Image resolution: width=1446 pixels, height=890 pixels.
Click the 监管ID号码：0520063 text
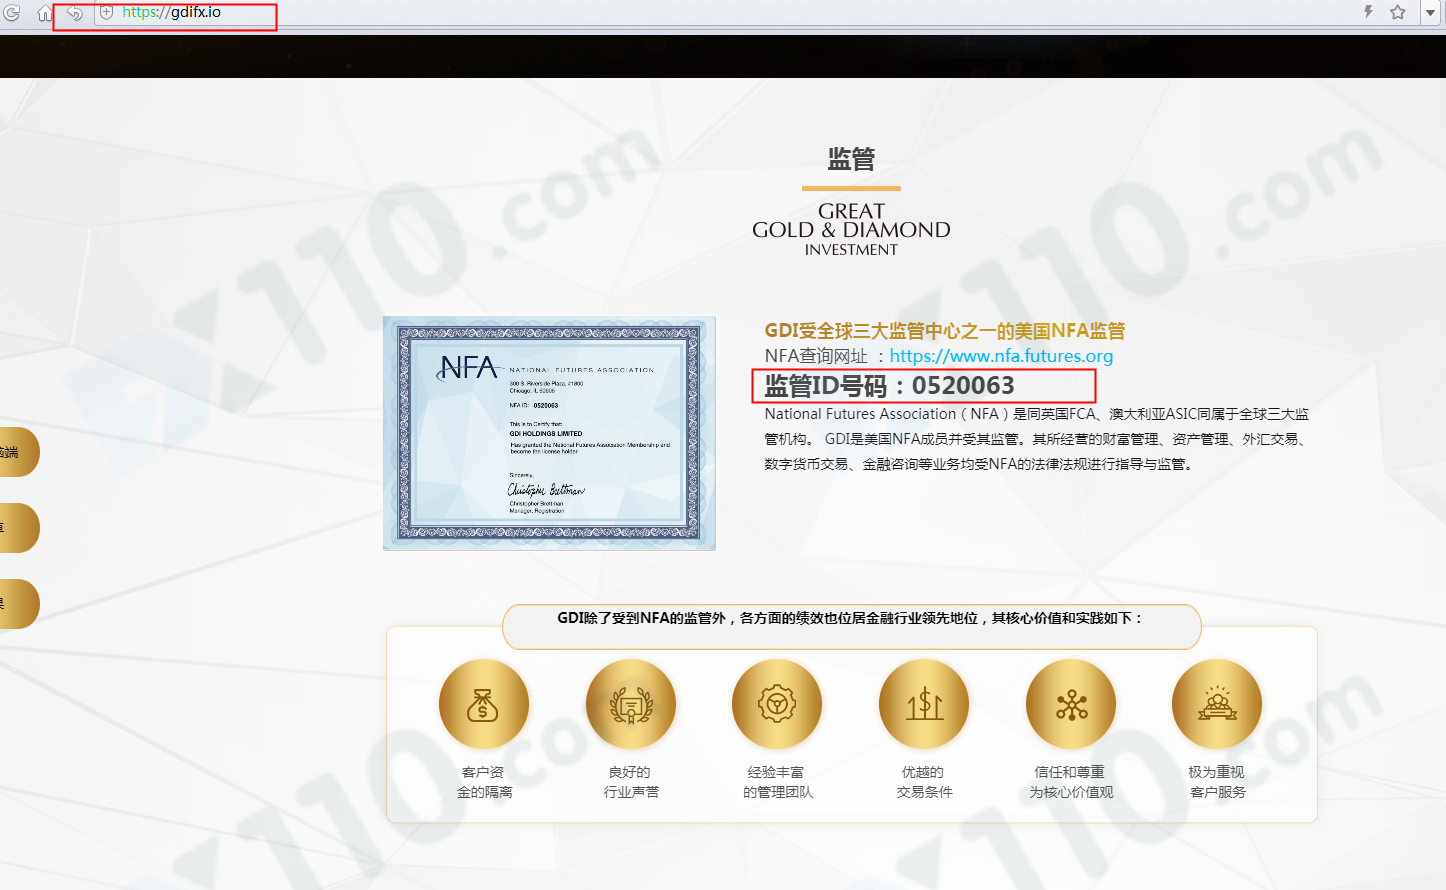pos(889,386)
